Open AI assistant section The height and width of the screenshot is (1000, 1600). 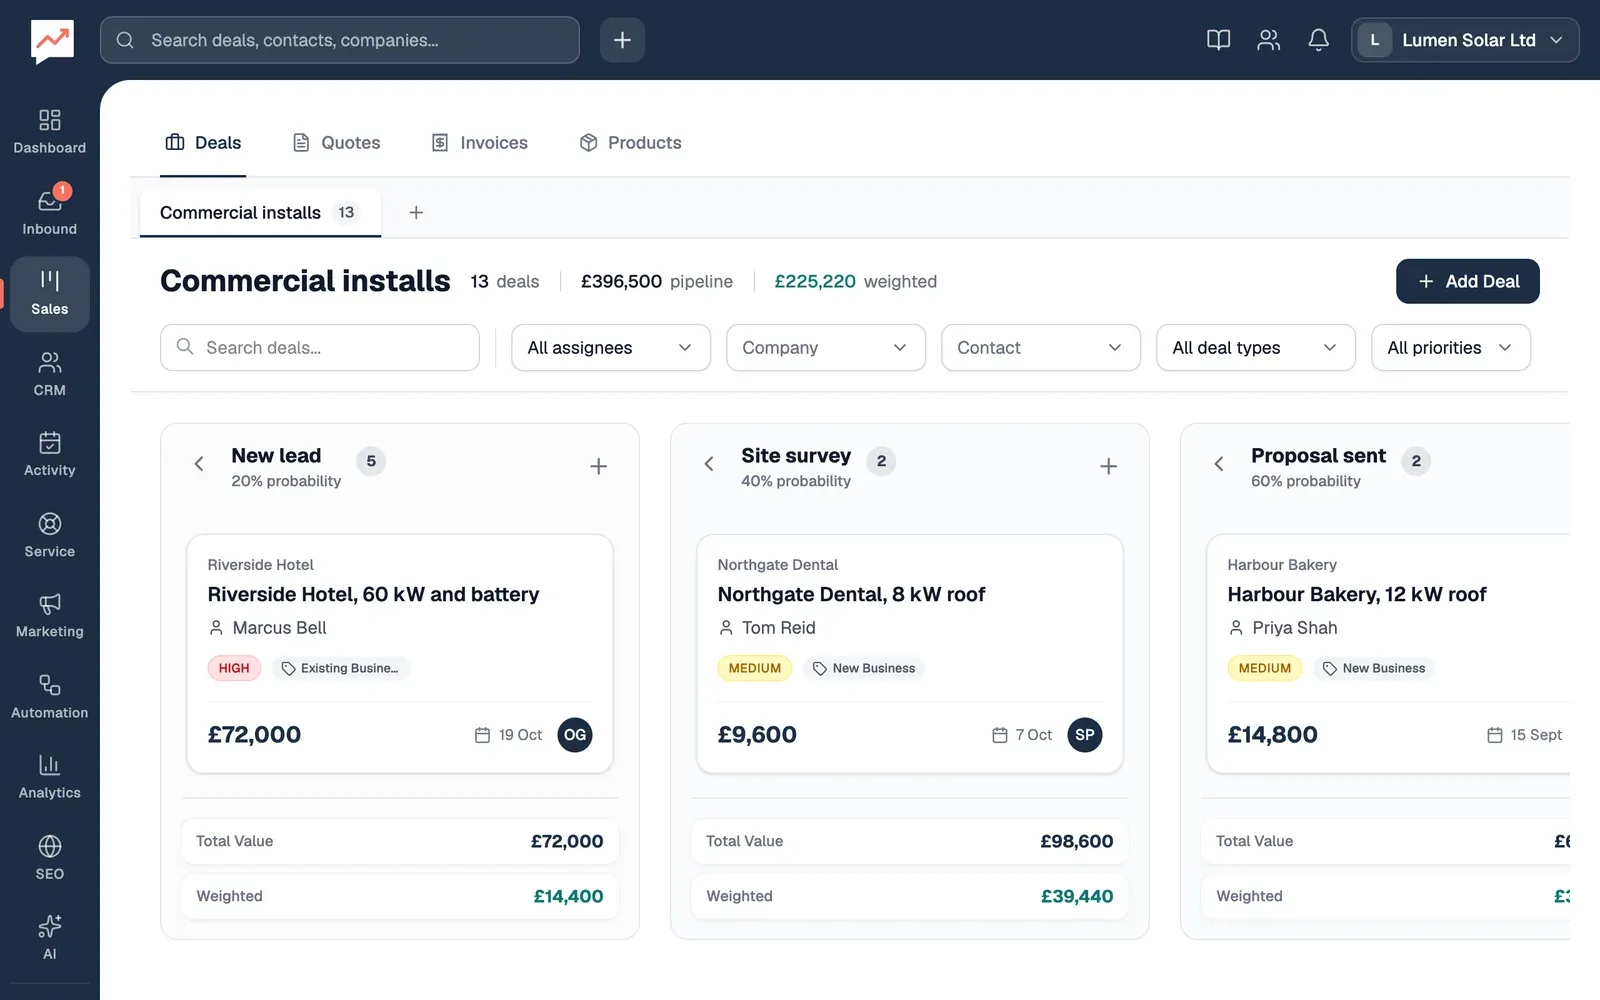(x=50, y=938)
